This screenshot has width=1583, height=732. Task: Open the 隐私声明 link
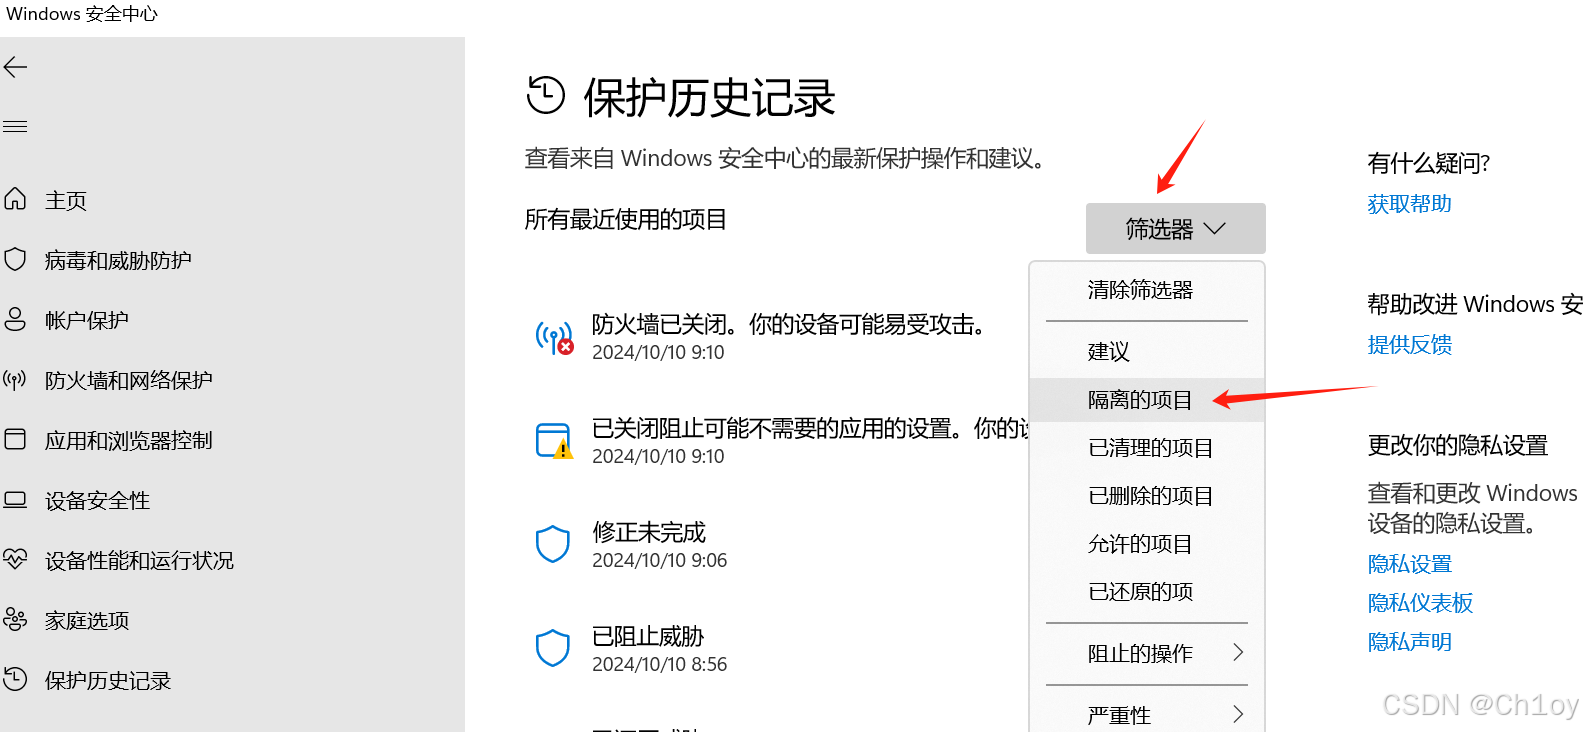click(x=1409, y=642)
